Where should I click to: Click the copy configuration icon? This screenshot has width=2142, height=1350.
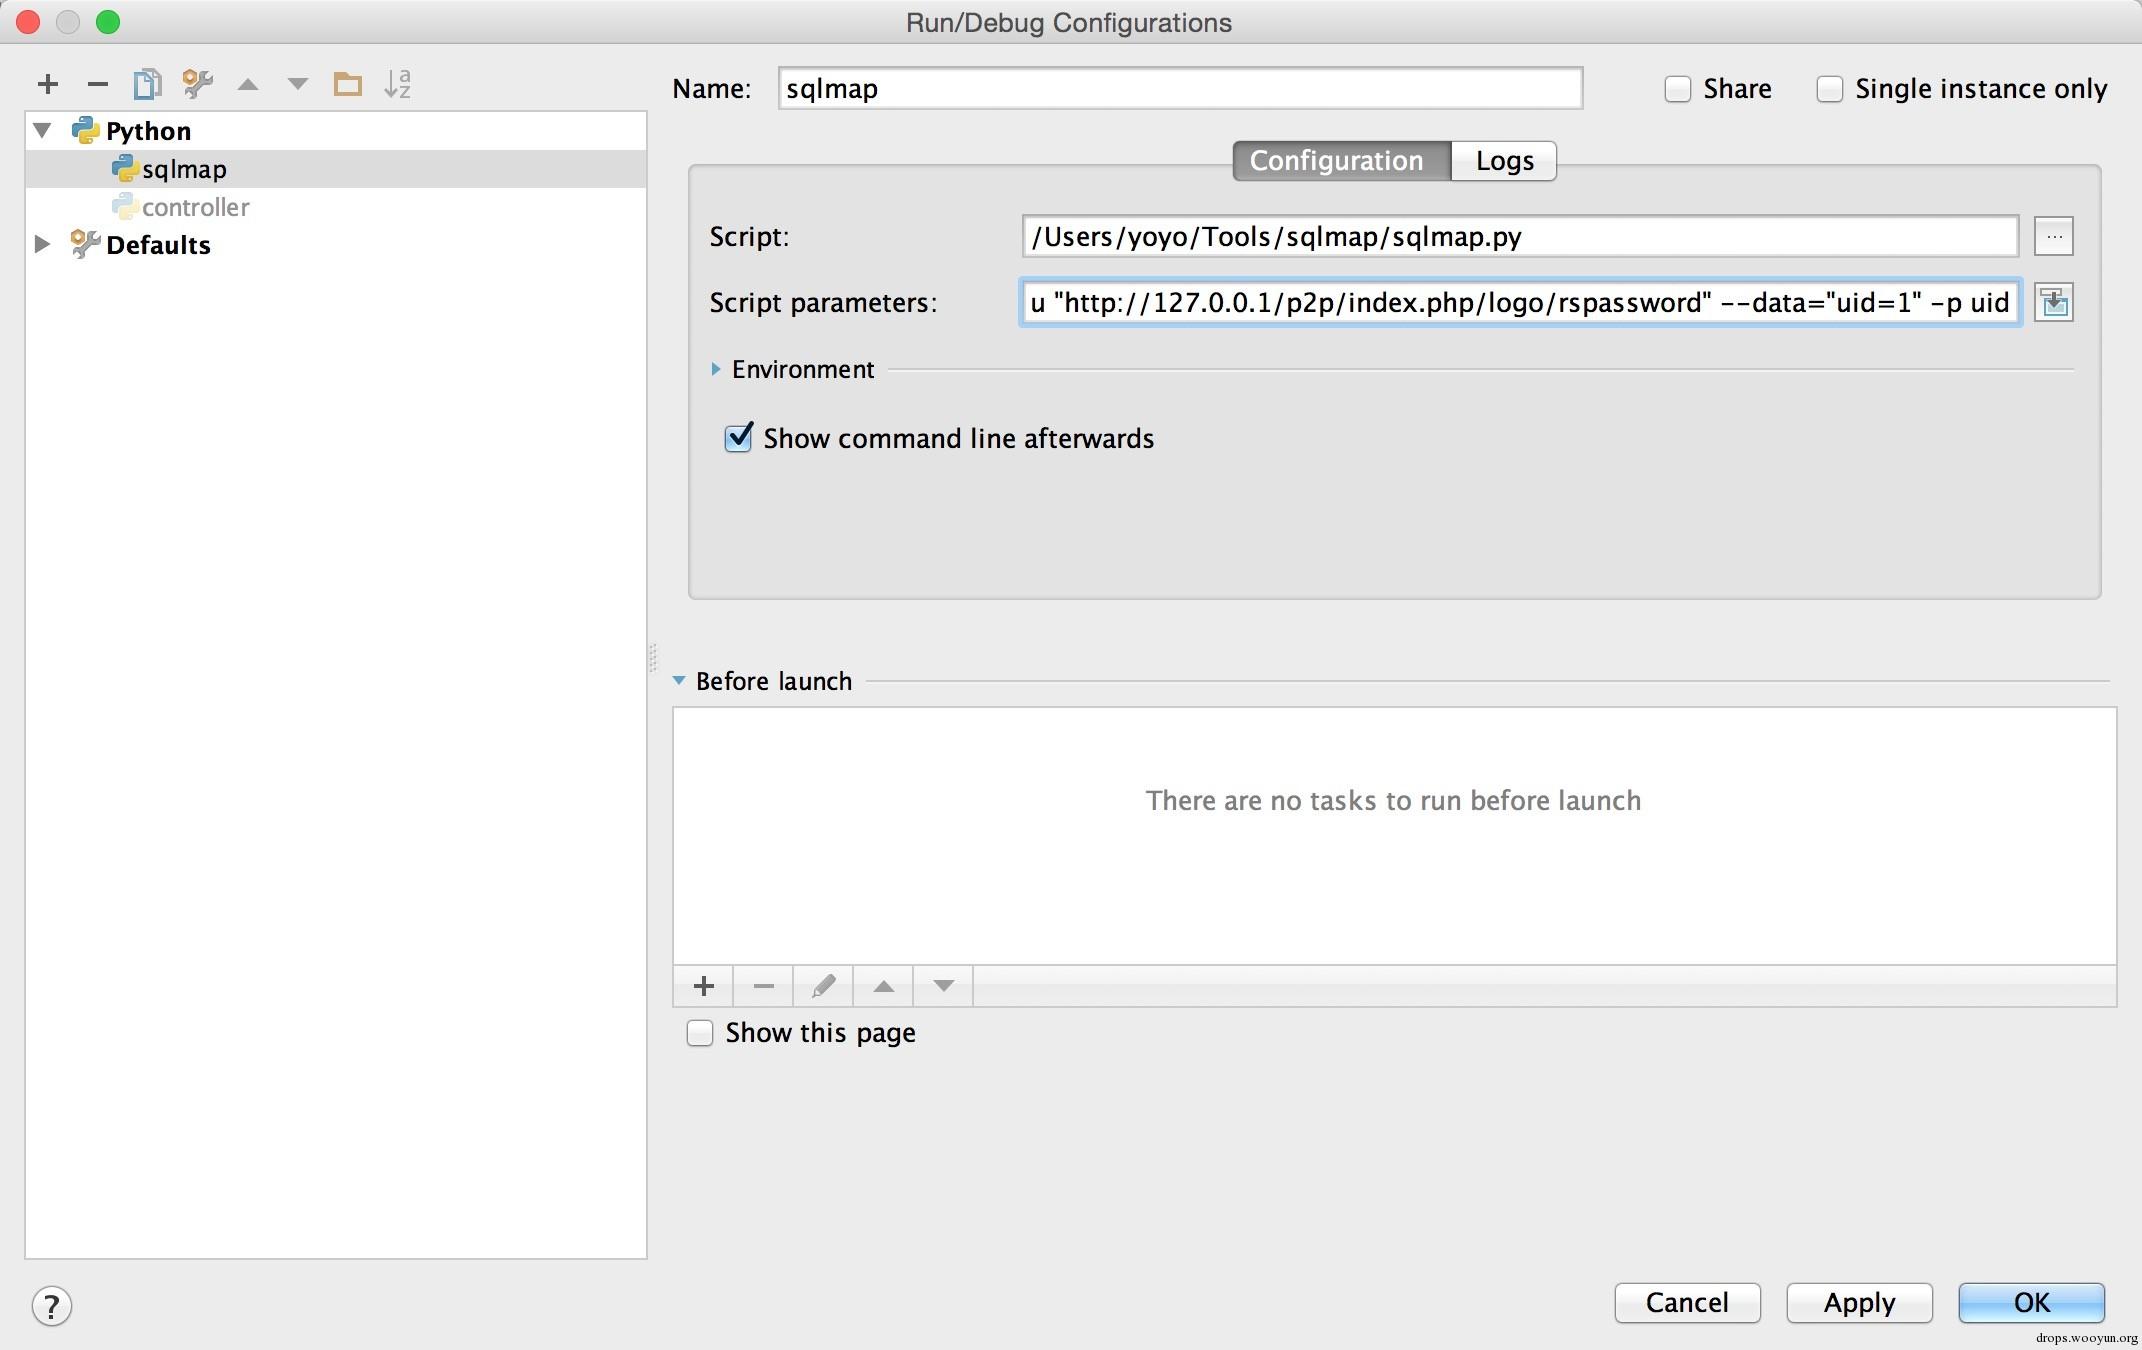click(x=147, y=85)
